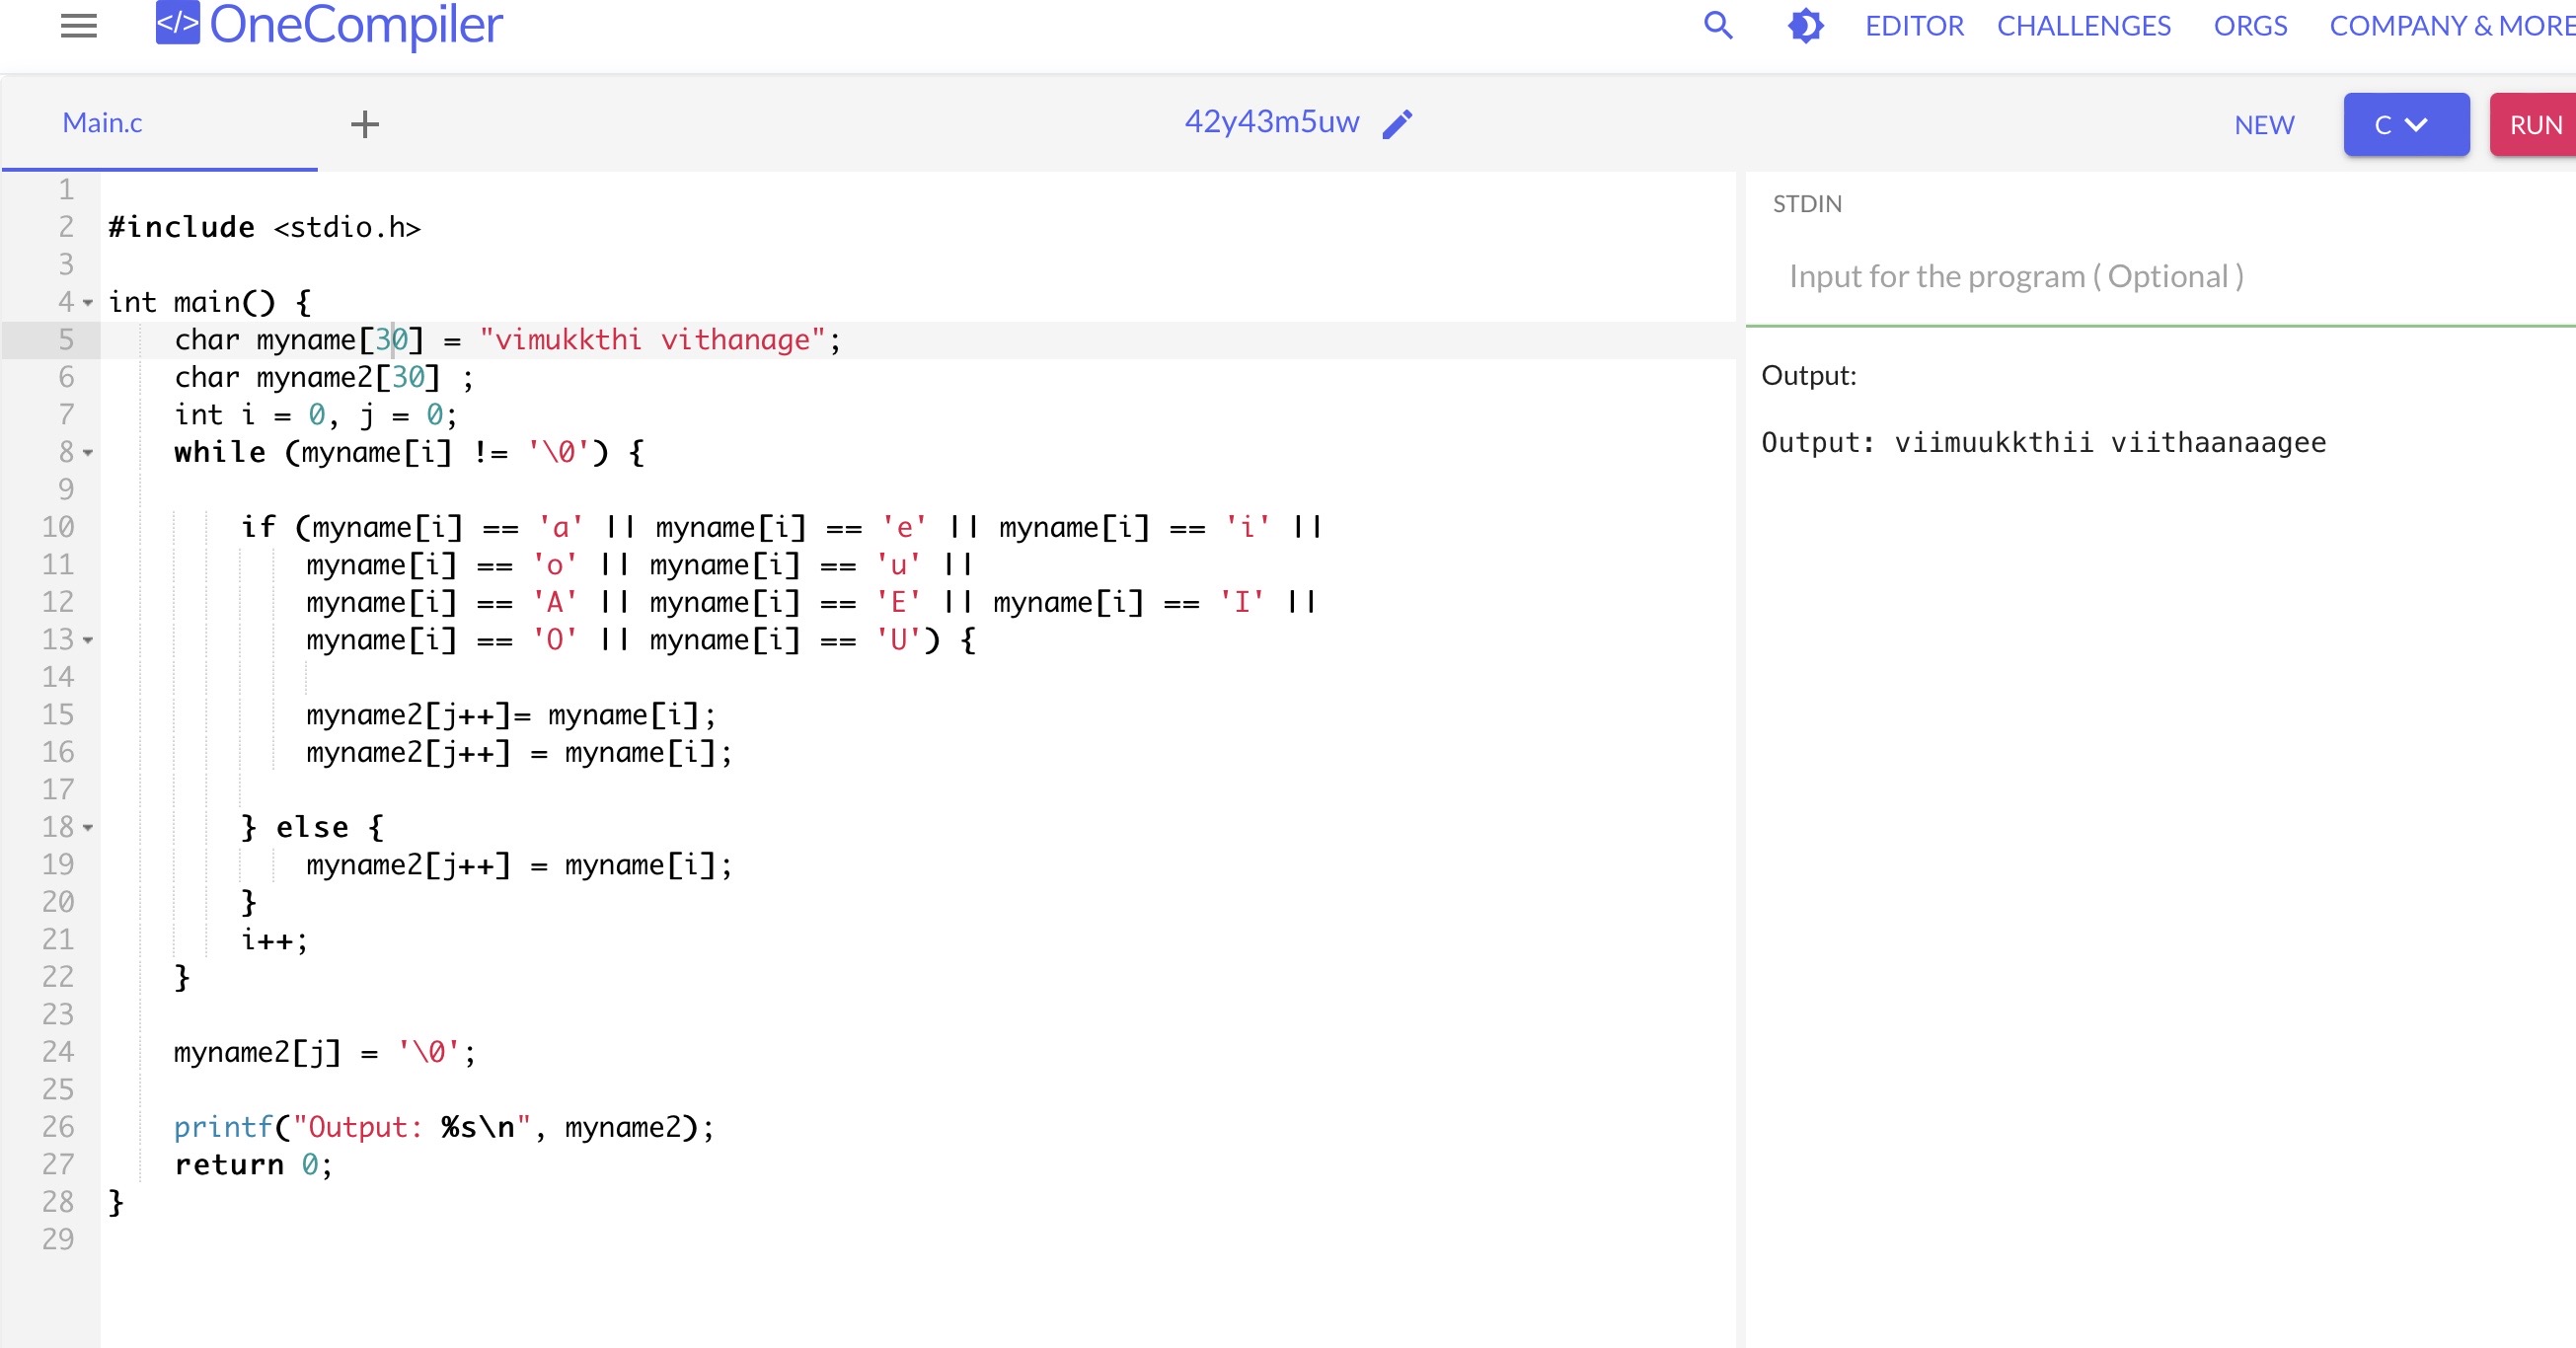Add a new file with plus icon
Screen dimensions: 2576x1348
(x=365, y=124)
